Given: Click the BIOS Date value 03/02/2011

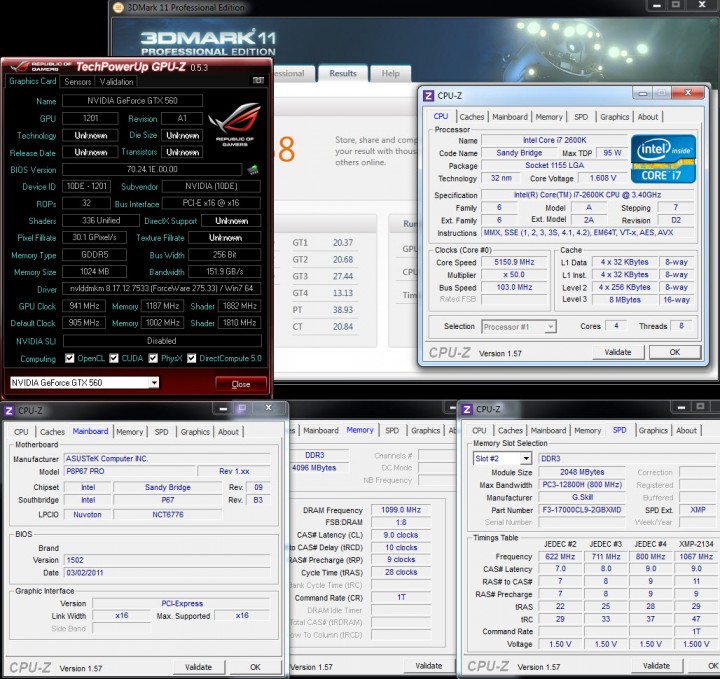Looking at the screenshot, I should coord(167,573).
